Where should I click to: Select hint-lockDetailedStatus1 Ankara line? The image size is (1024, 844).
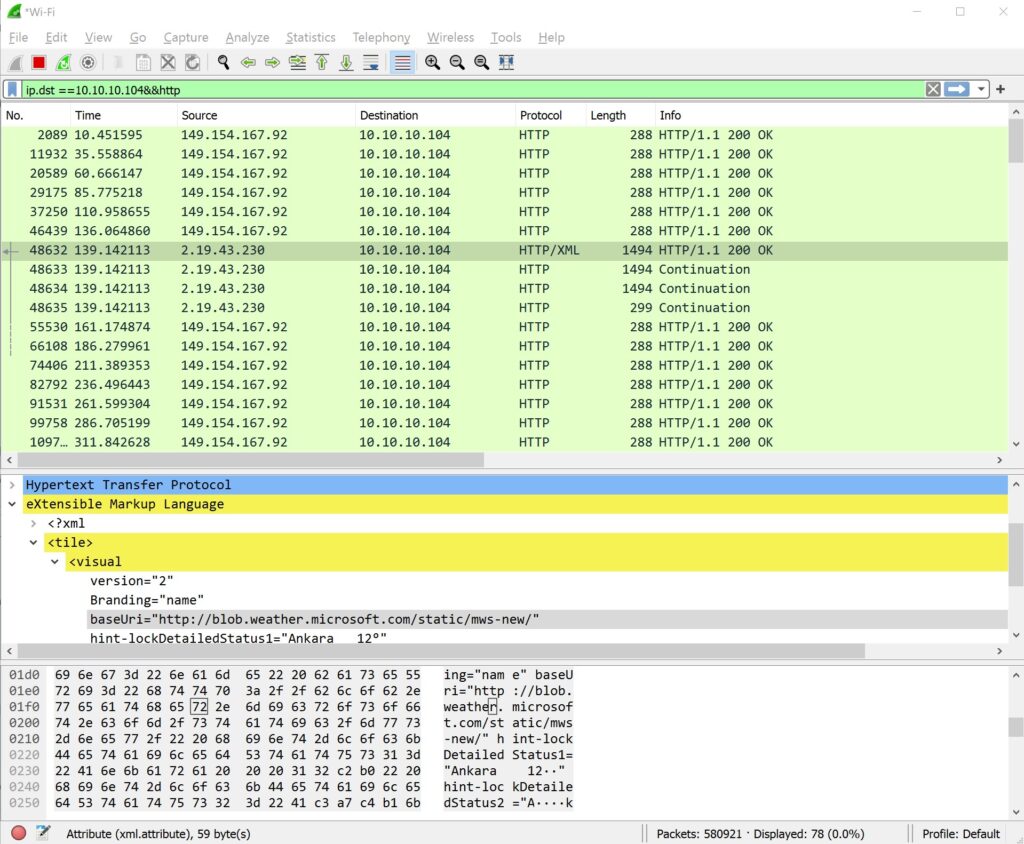click(x=238, y=638)
